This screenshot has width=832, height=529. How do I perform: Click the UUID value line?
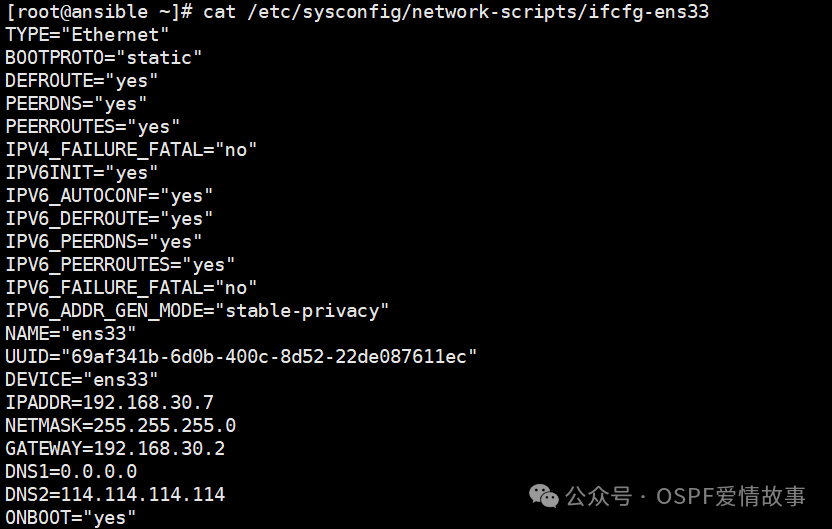coord(241,357)
